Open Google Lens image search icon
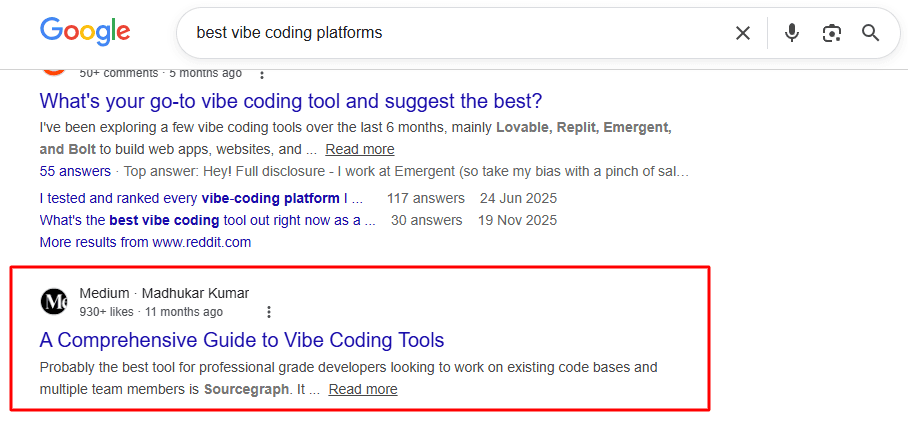This screenshot has height=423, width=908. point(832,33)
